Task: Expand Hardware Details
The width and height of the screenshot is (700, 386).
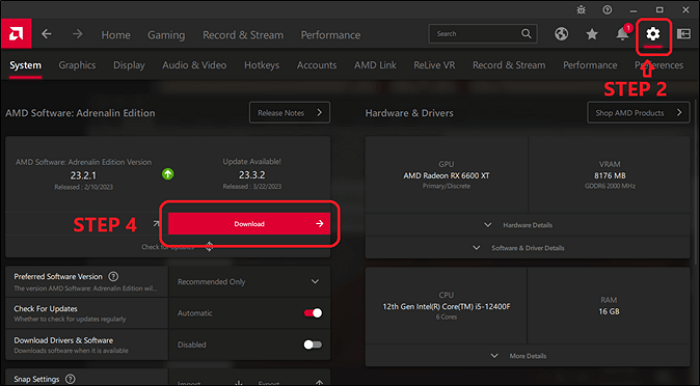Action: point(528,225)
